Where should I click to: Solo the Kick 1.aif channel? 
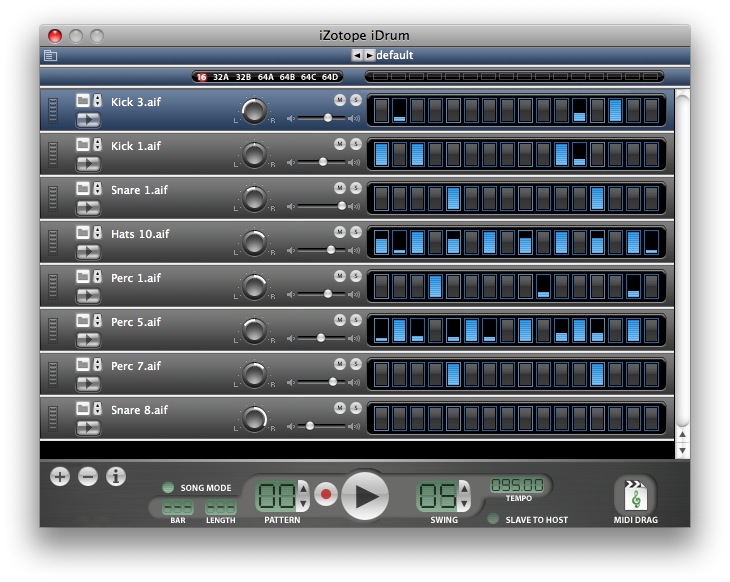(x=356, y=144)
